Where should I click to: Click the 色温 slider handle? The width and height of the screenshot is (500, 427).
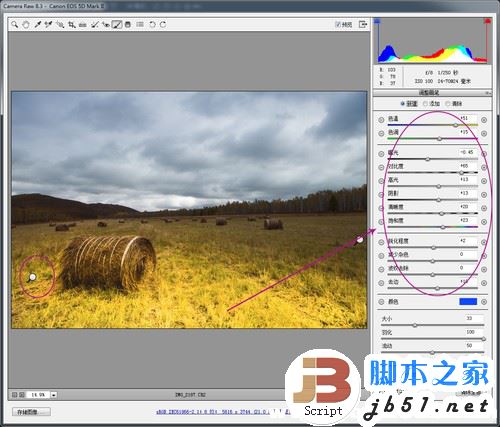coord(455,125)
